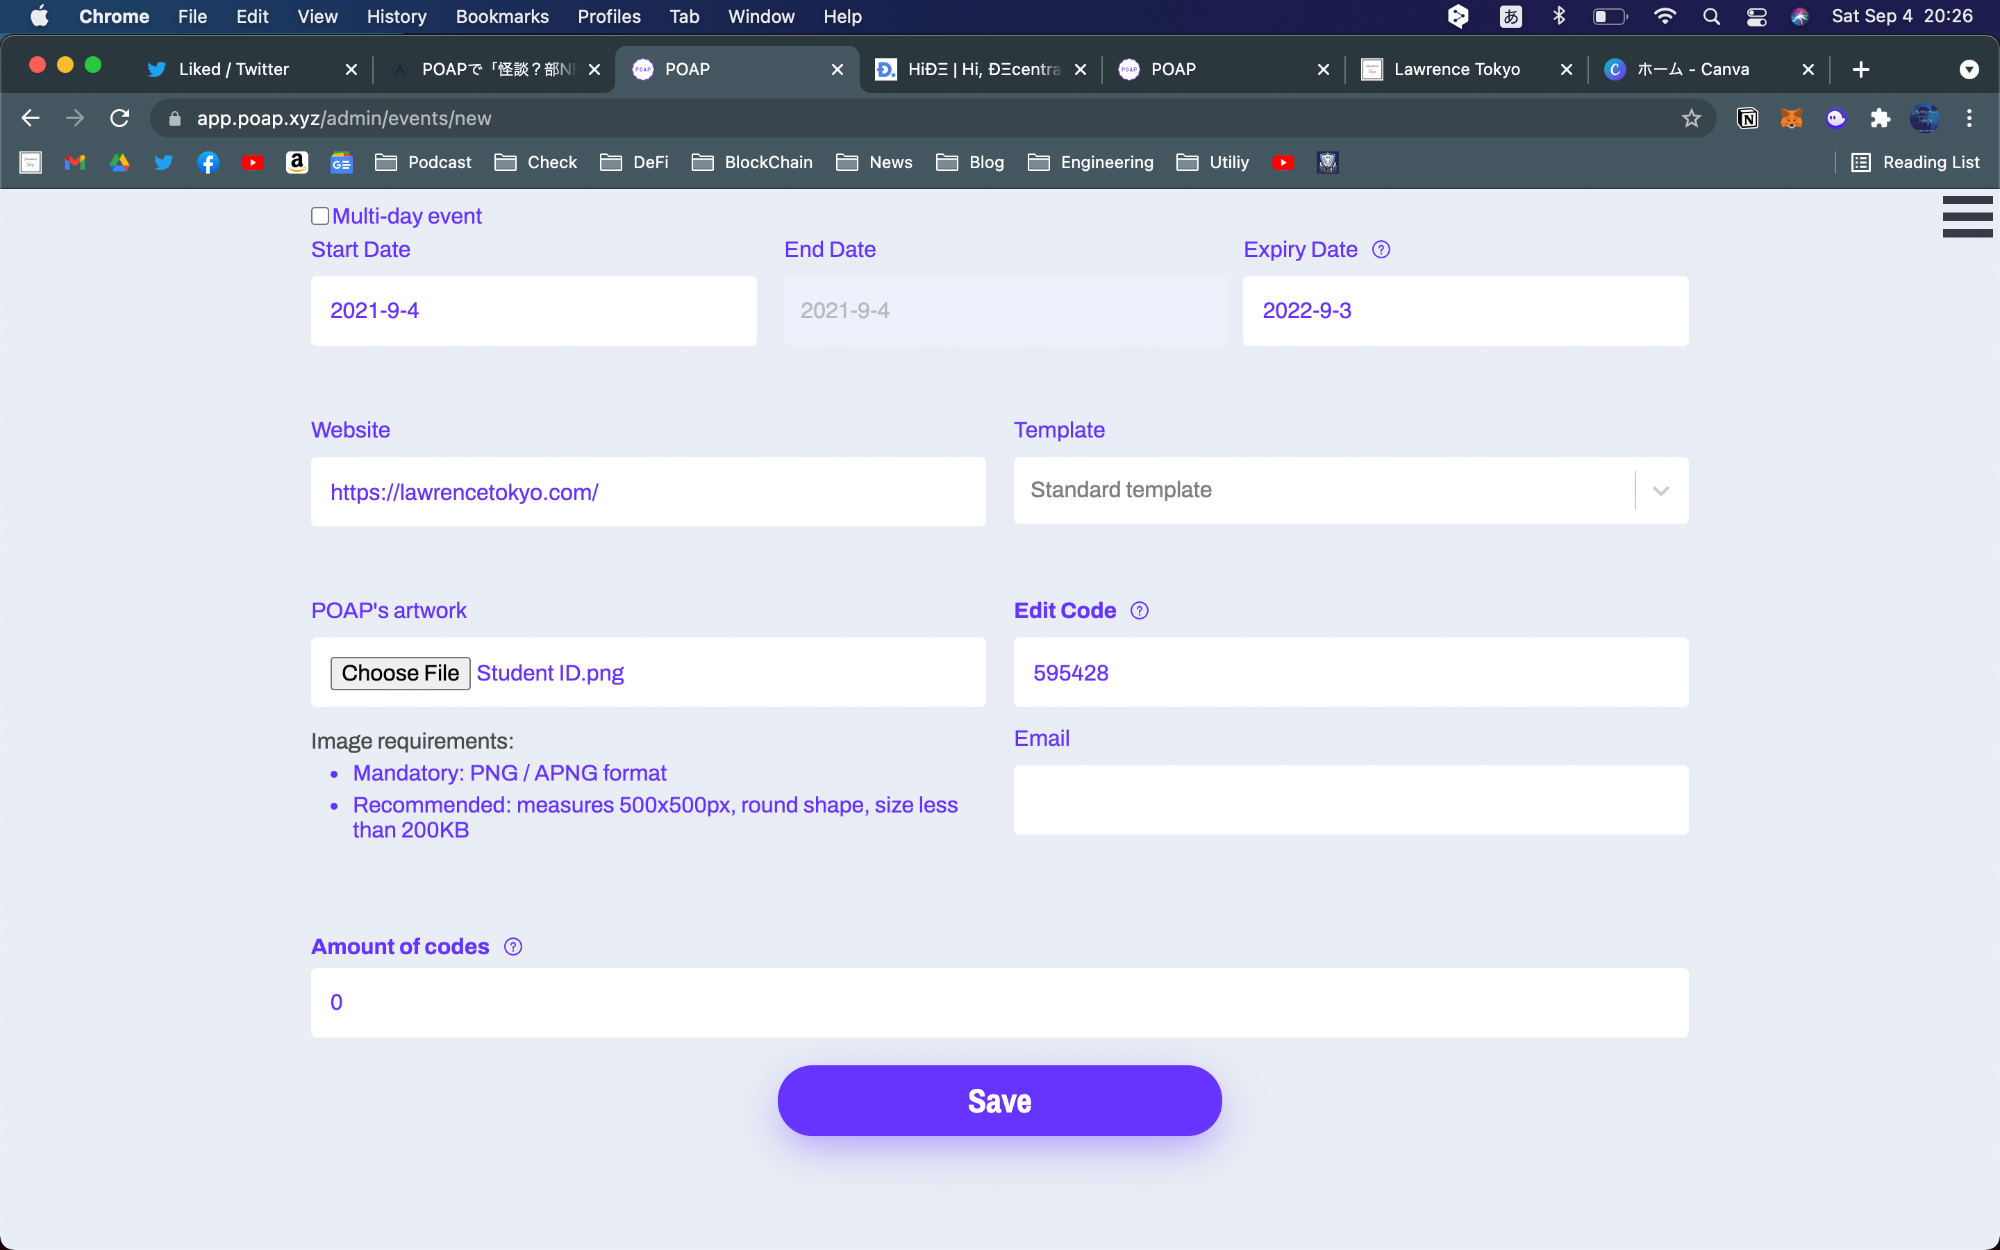
Task: Click the Expiry Date field
Action: (1465, 311)
